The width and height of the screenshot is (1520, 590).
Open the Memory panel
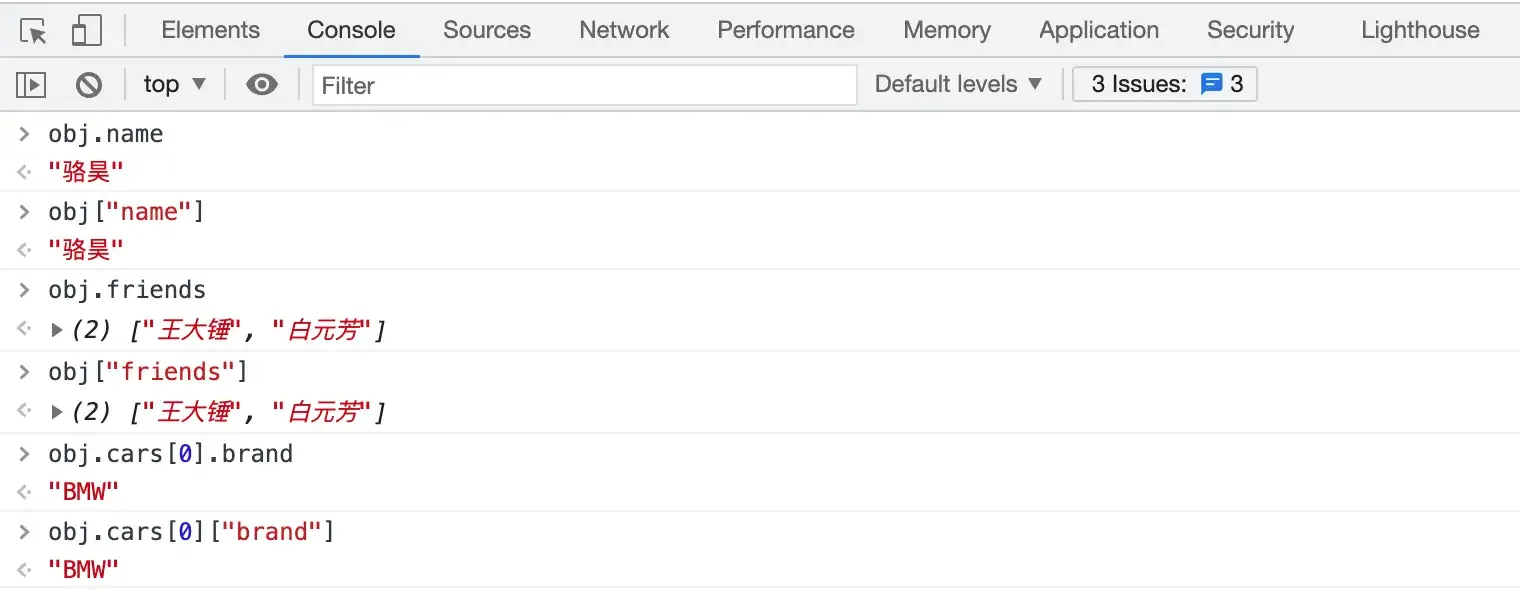click(x=945, y=30)
